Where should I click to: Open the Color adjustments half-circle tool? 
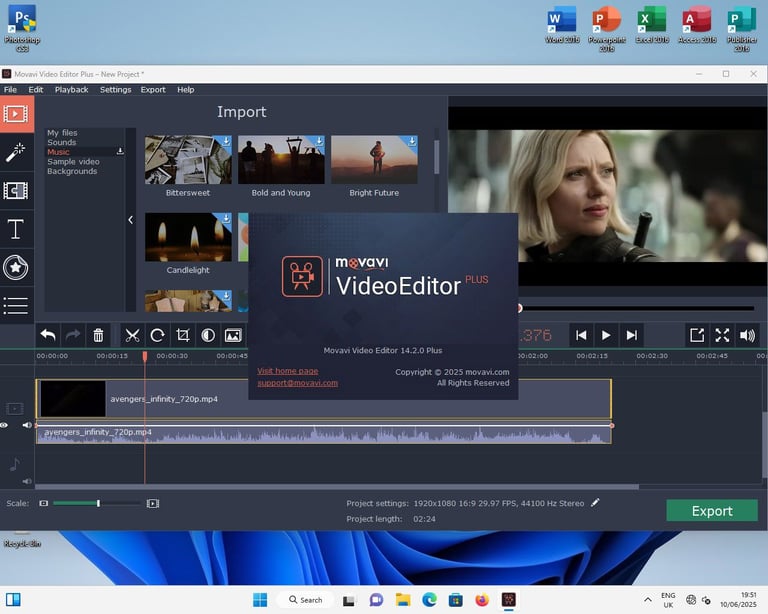pyautogui.click(x=208, y=335)
